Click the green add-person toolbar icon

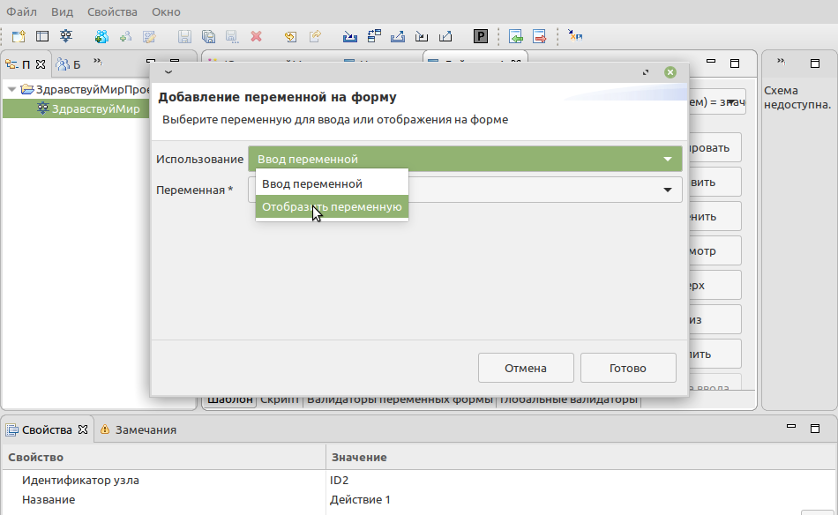point(126,36)
